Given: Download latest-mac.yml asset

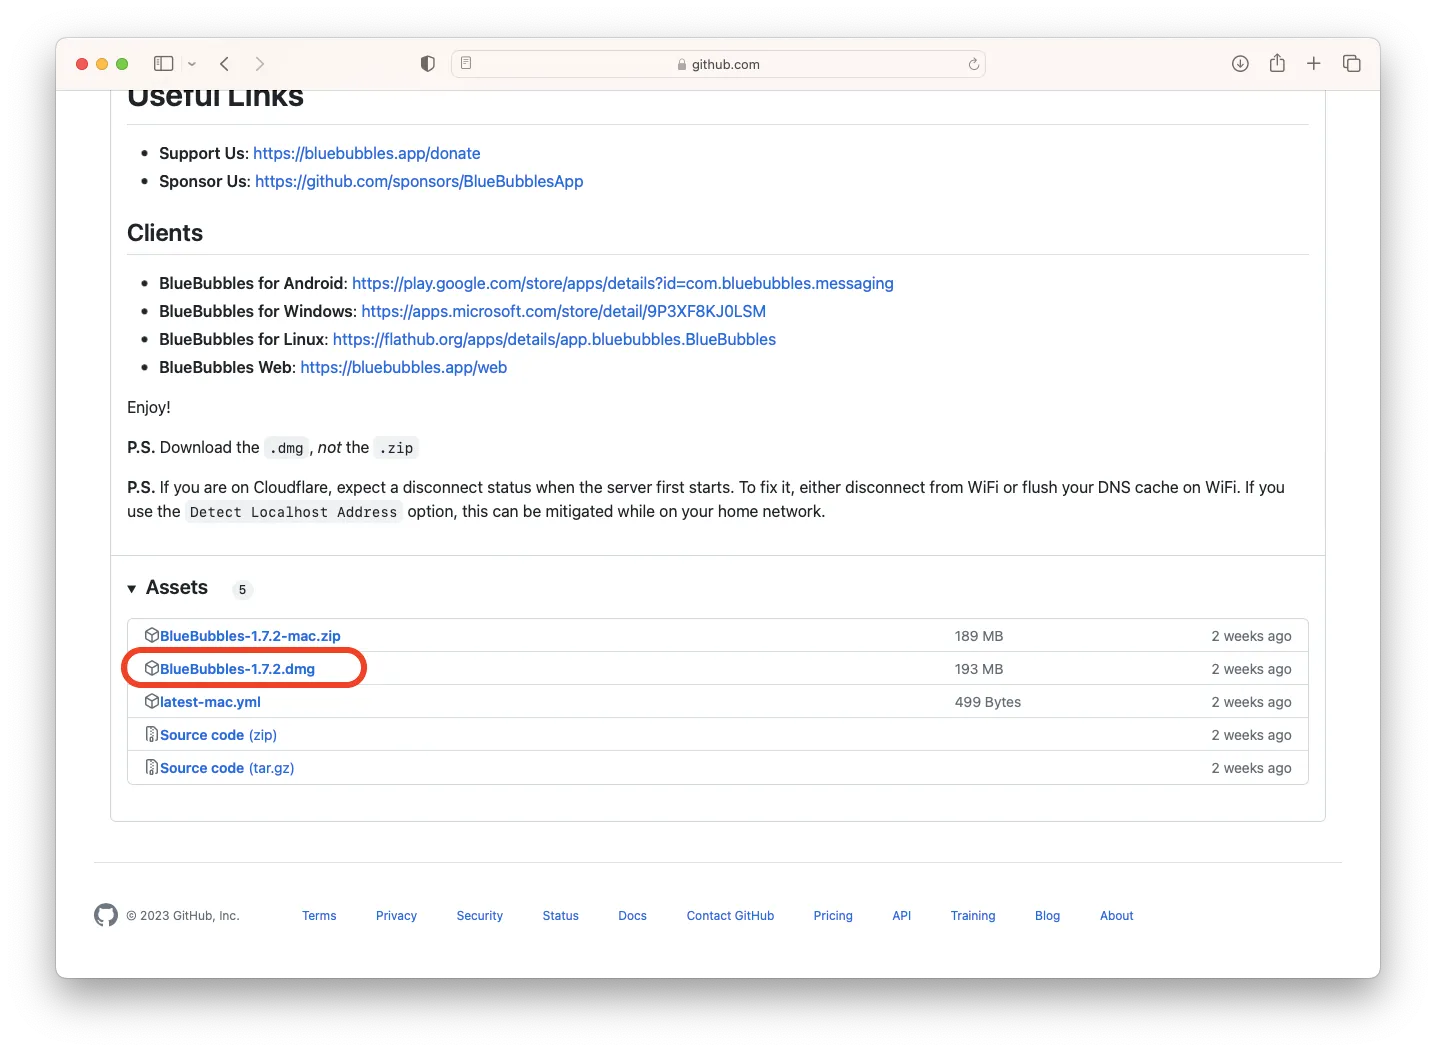Looking at the screenshot, I should (x=210, y=702).
